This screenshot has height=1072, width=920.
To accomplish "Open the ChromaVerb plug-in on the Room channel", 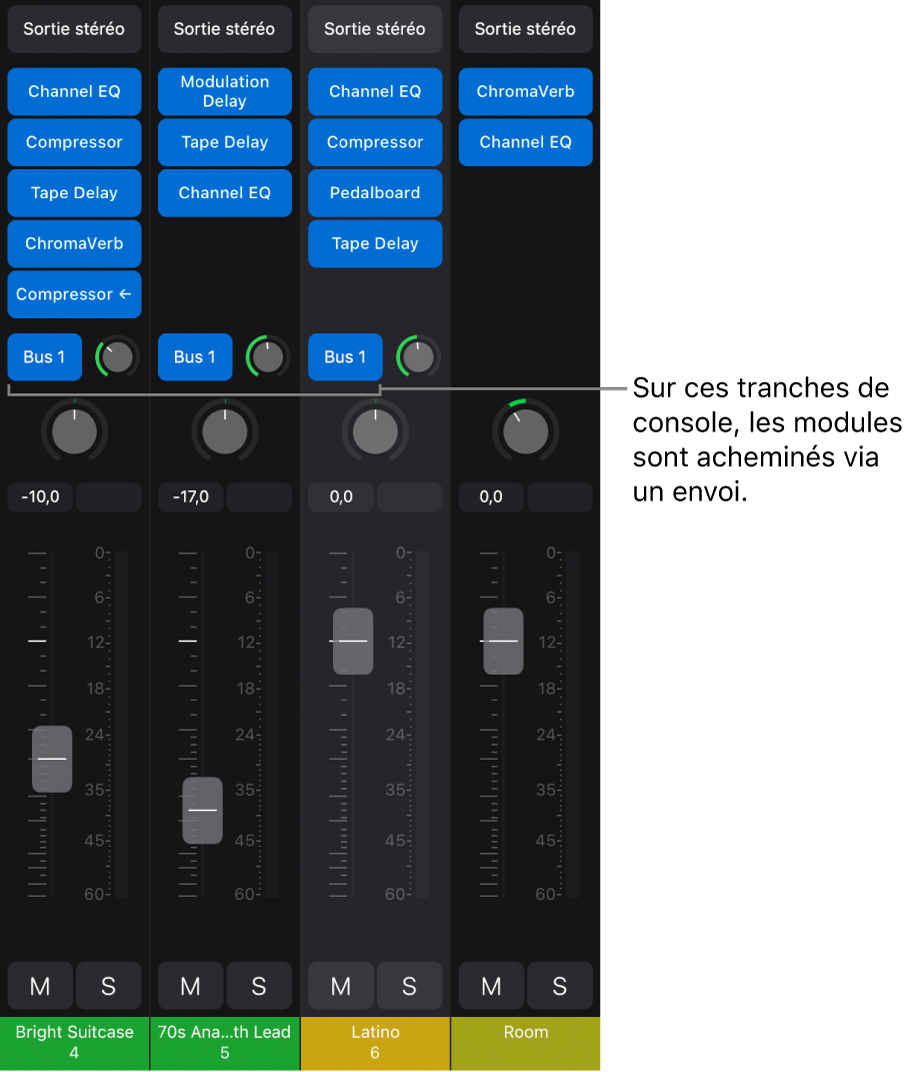I will (x=525, y=91).
